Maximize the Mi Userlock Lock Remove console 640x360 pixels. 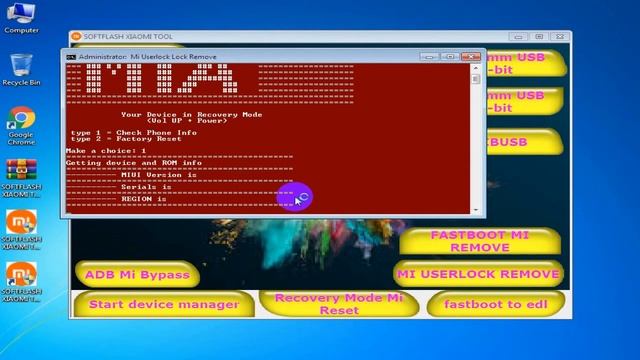click(x=450, y=57)
